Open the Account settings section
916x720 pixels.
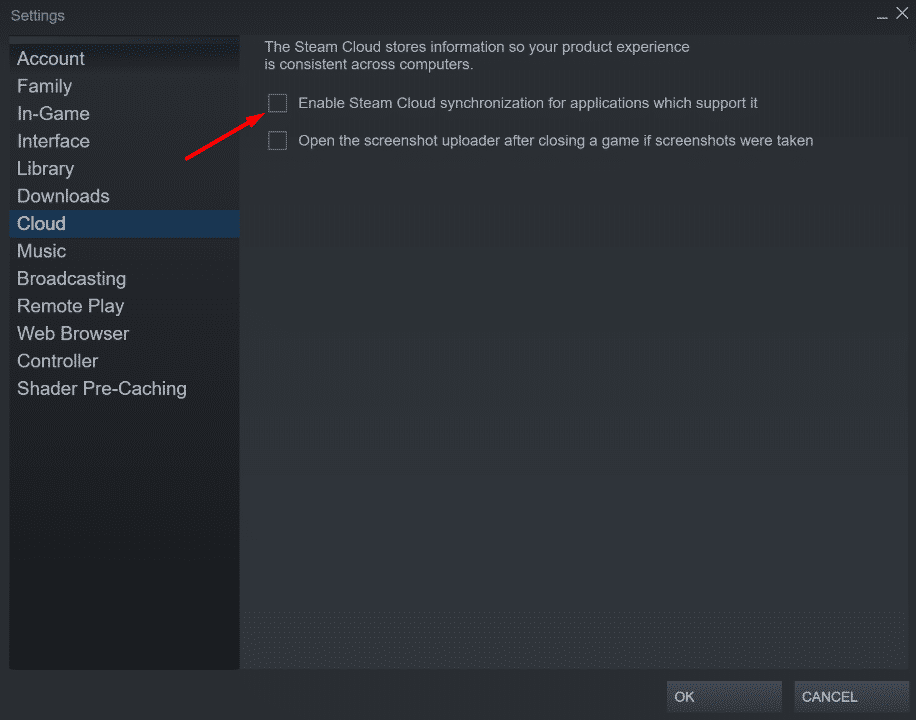coord(50,58)
